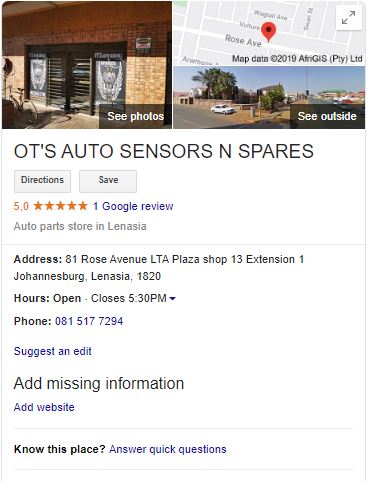
Task: Open the street view outside image
Action: [269, 97]
